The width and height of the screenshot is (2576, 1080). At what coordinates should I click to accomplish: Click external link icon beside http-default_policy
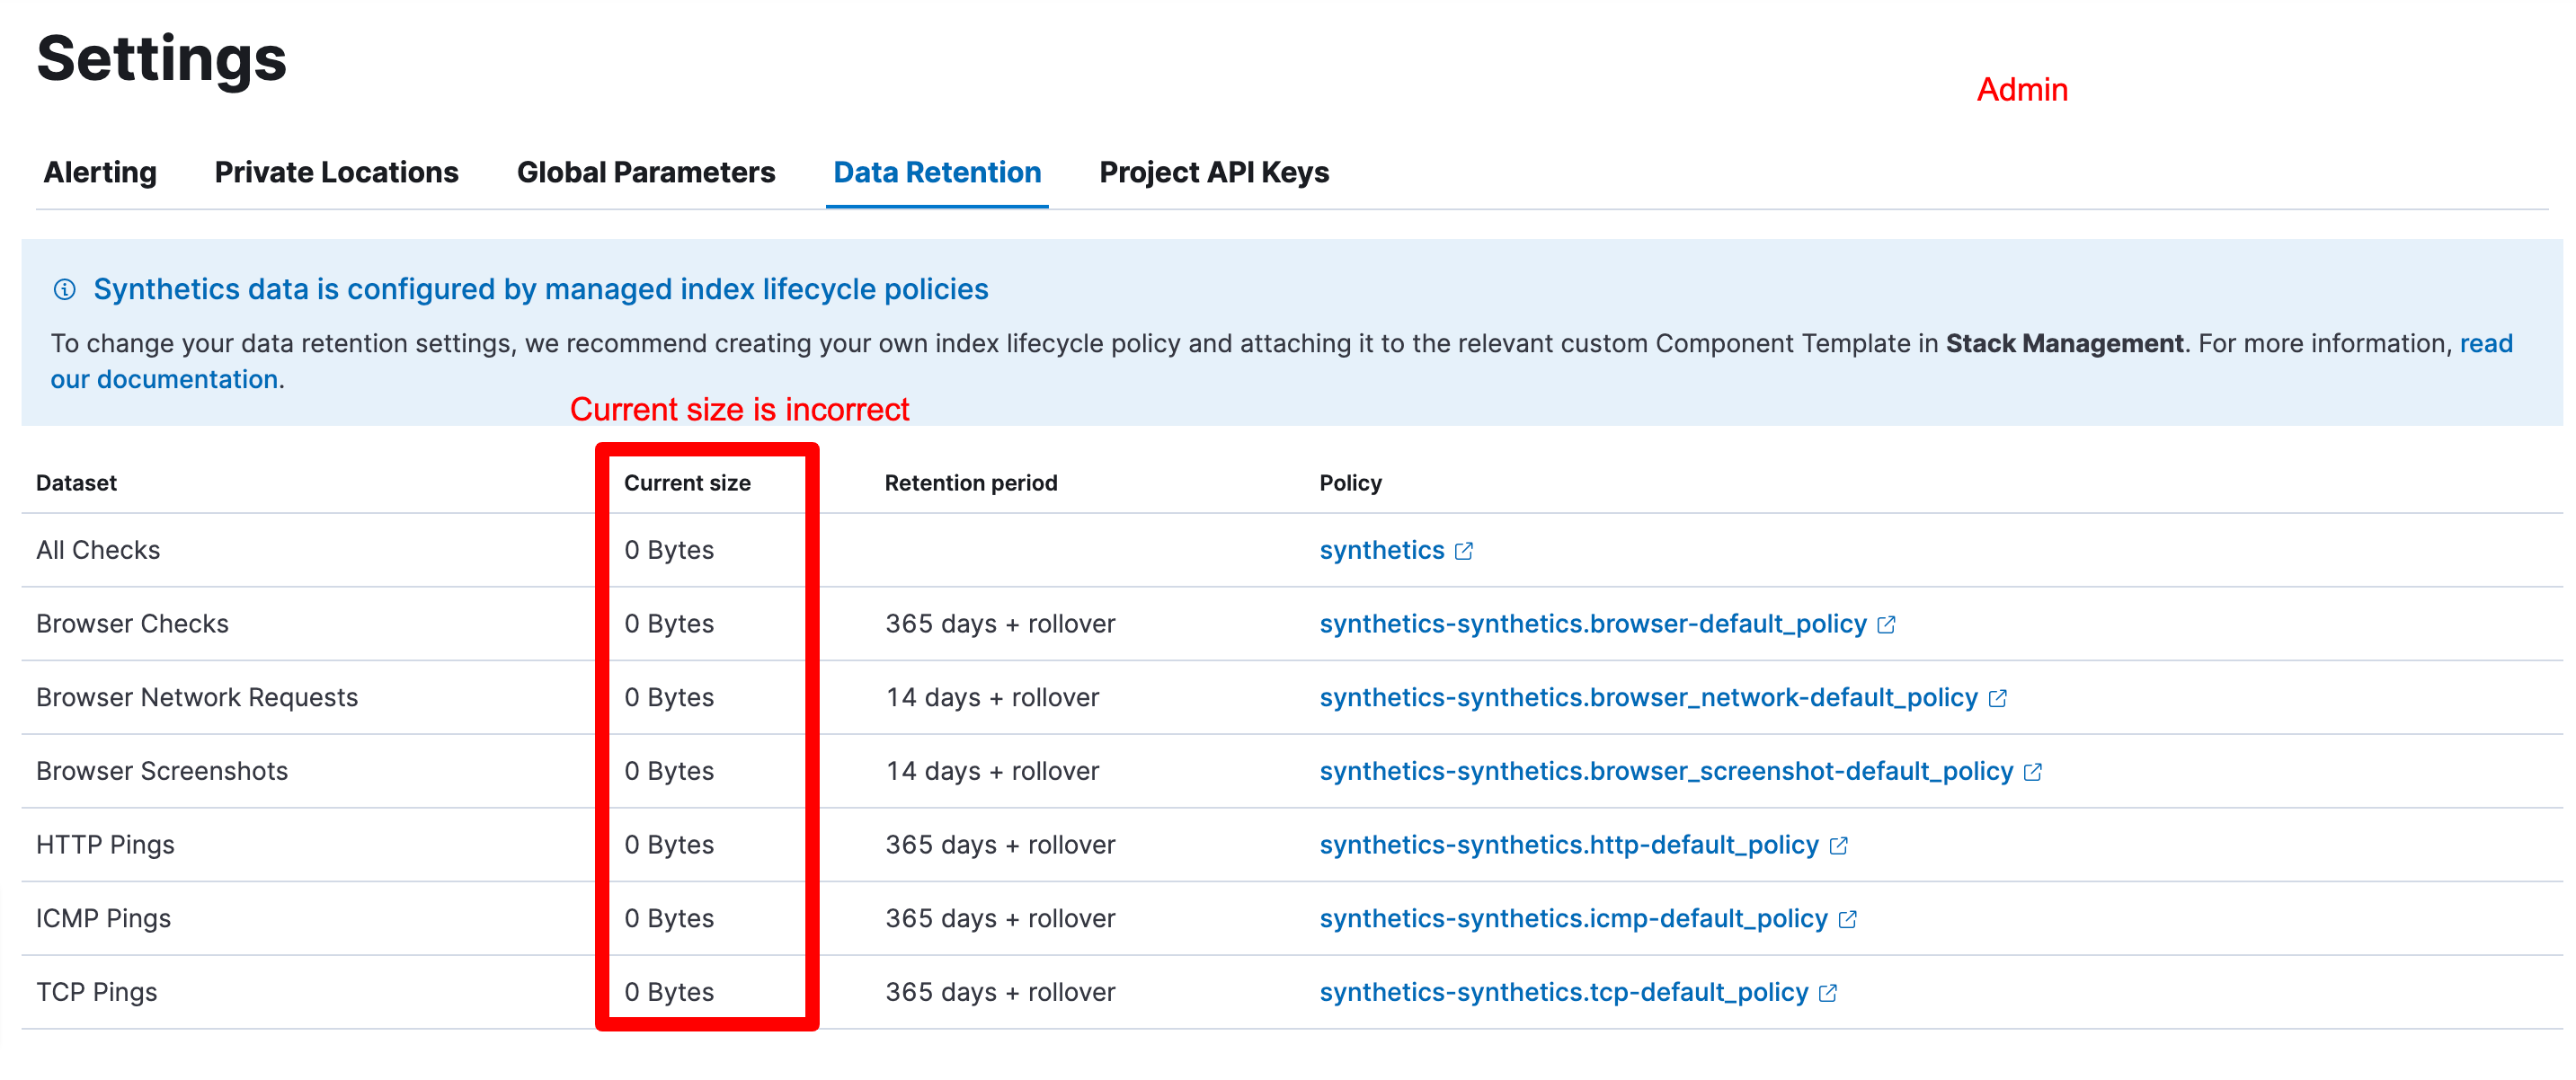1838,844
